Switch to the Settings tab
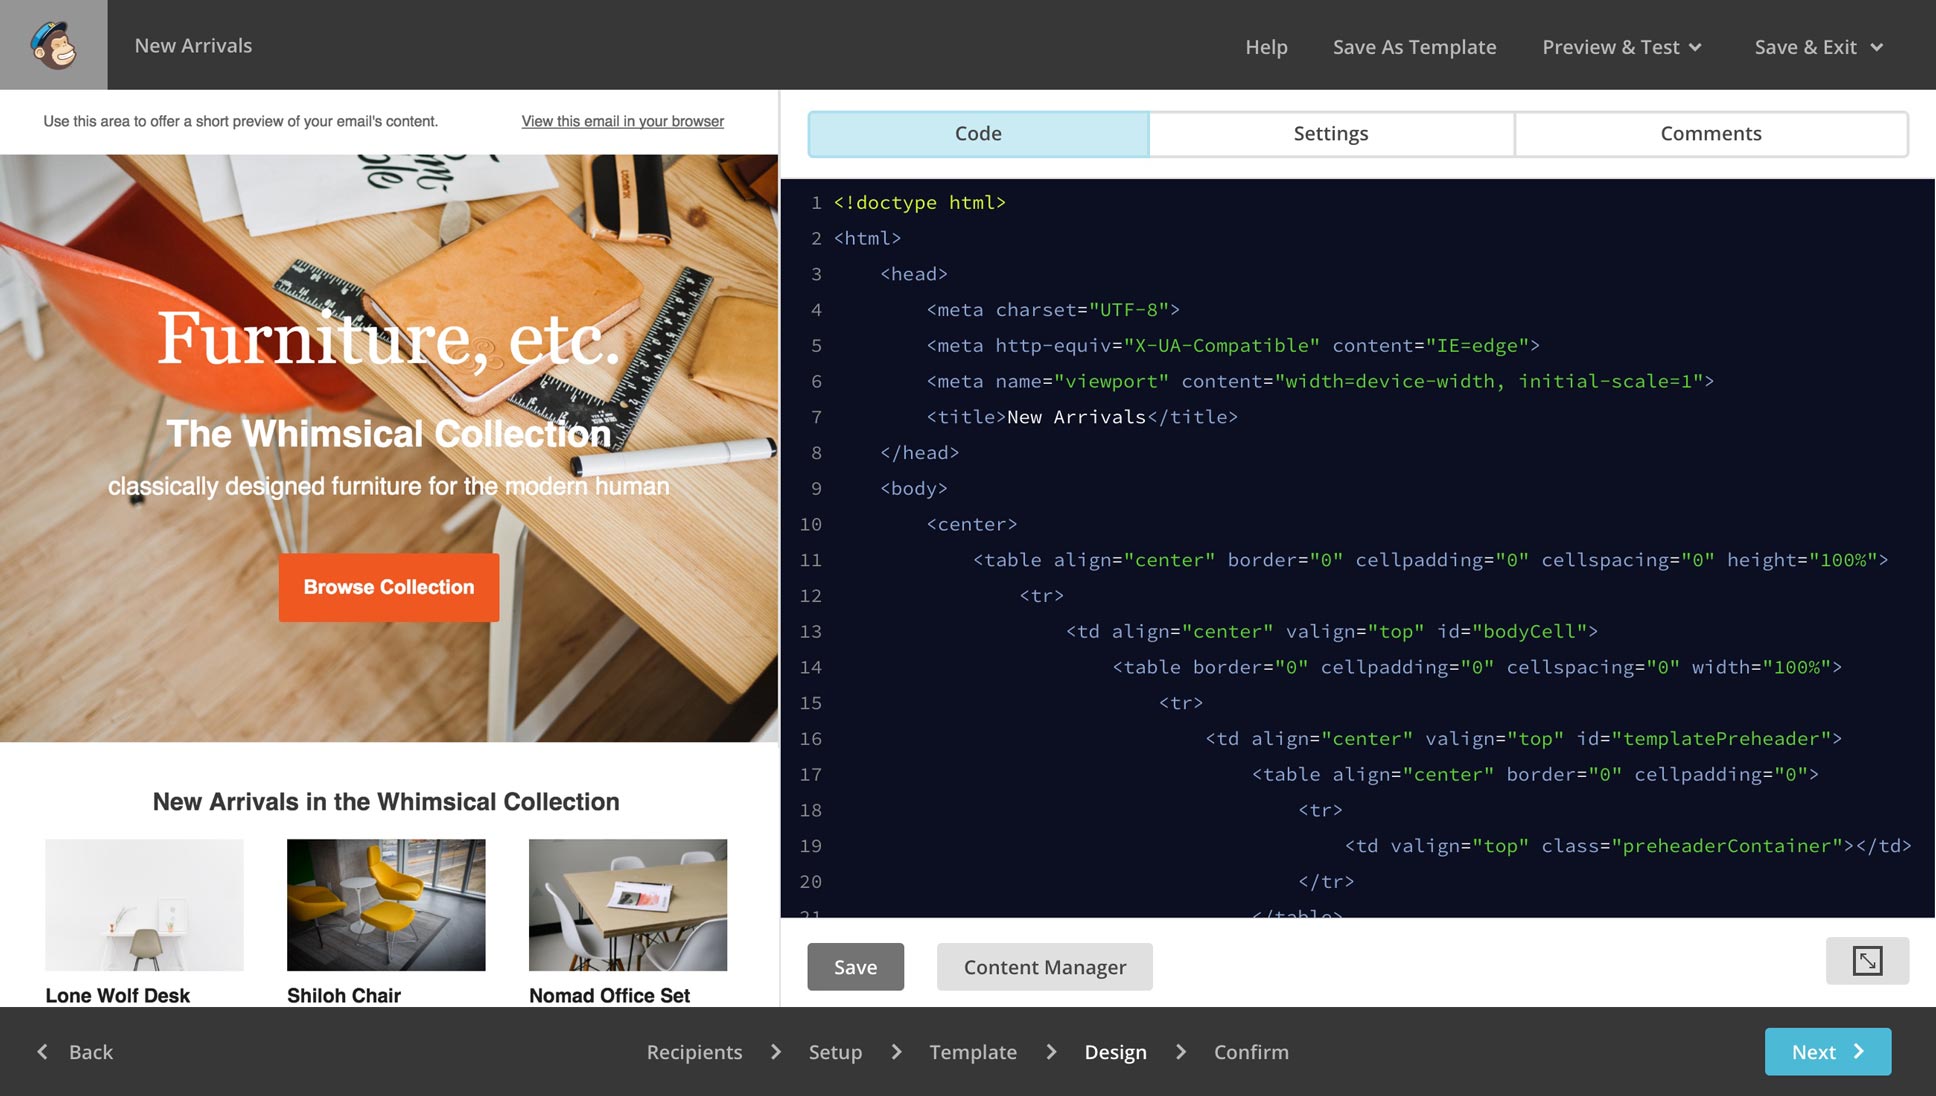 tap(1331, 134)
